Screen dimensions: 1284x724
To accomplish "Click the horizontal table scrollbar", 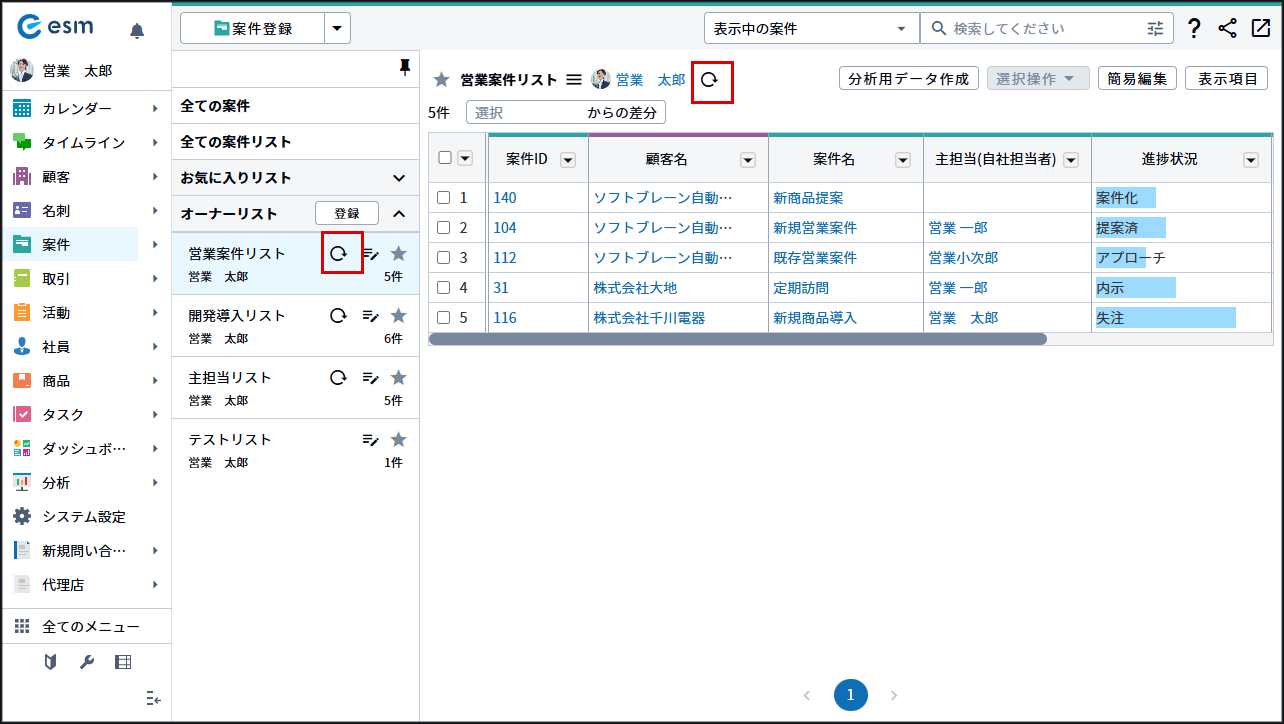I will click(x=738, y=339).
